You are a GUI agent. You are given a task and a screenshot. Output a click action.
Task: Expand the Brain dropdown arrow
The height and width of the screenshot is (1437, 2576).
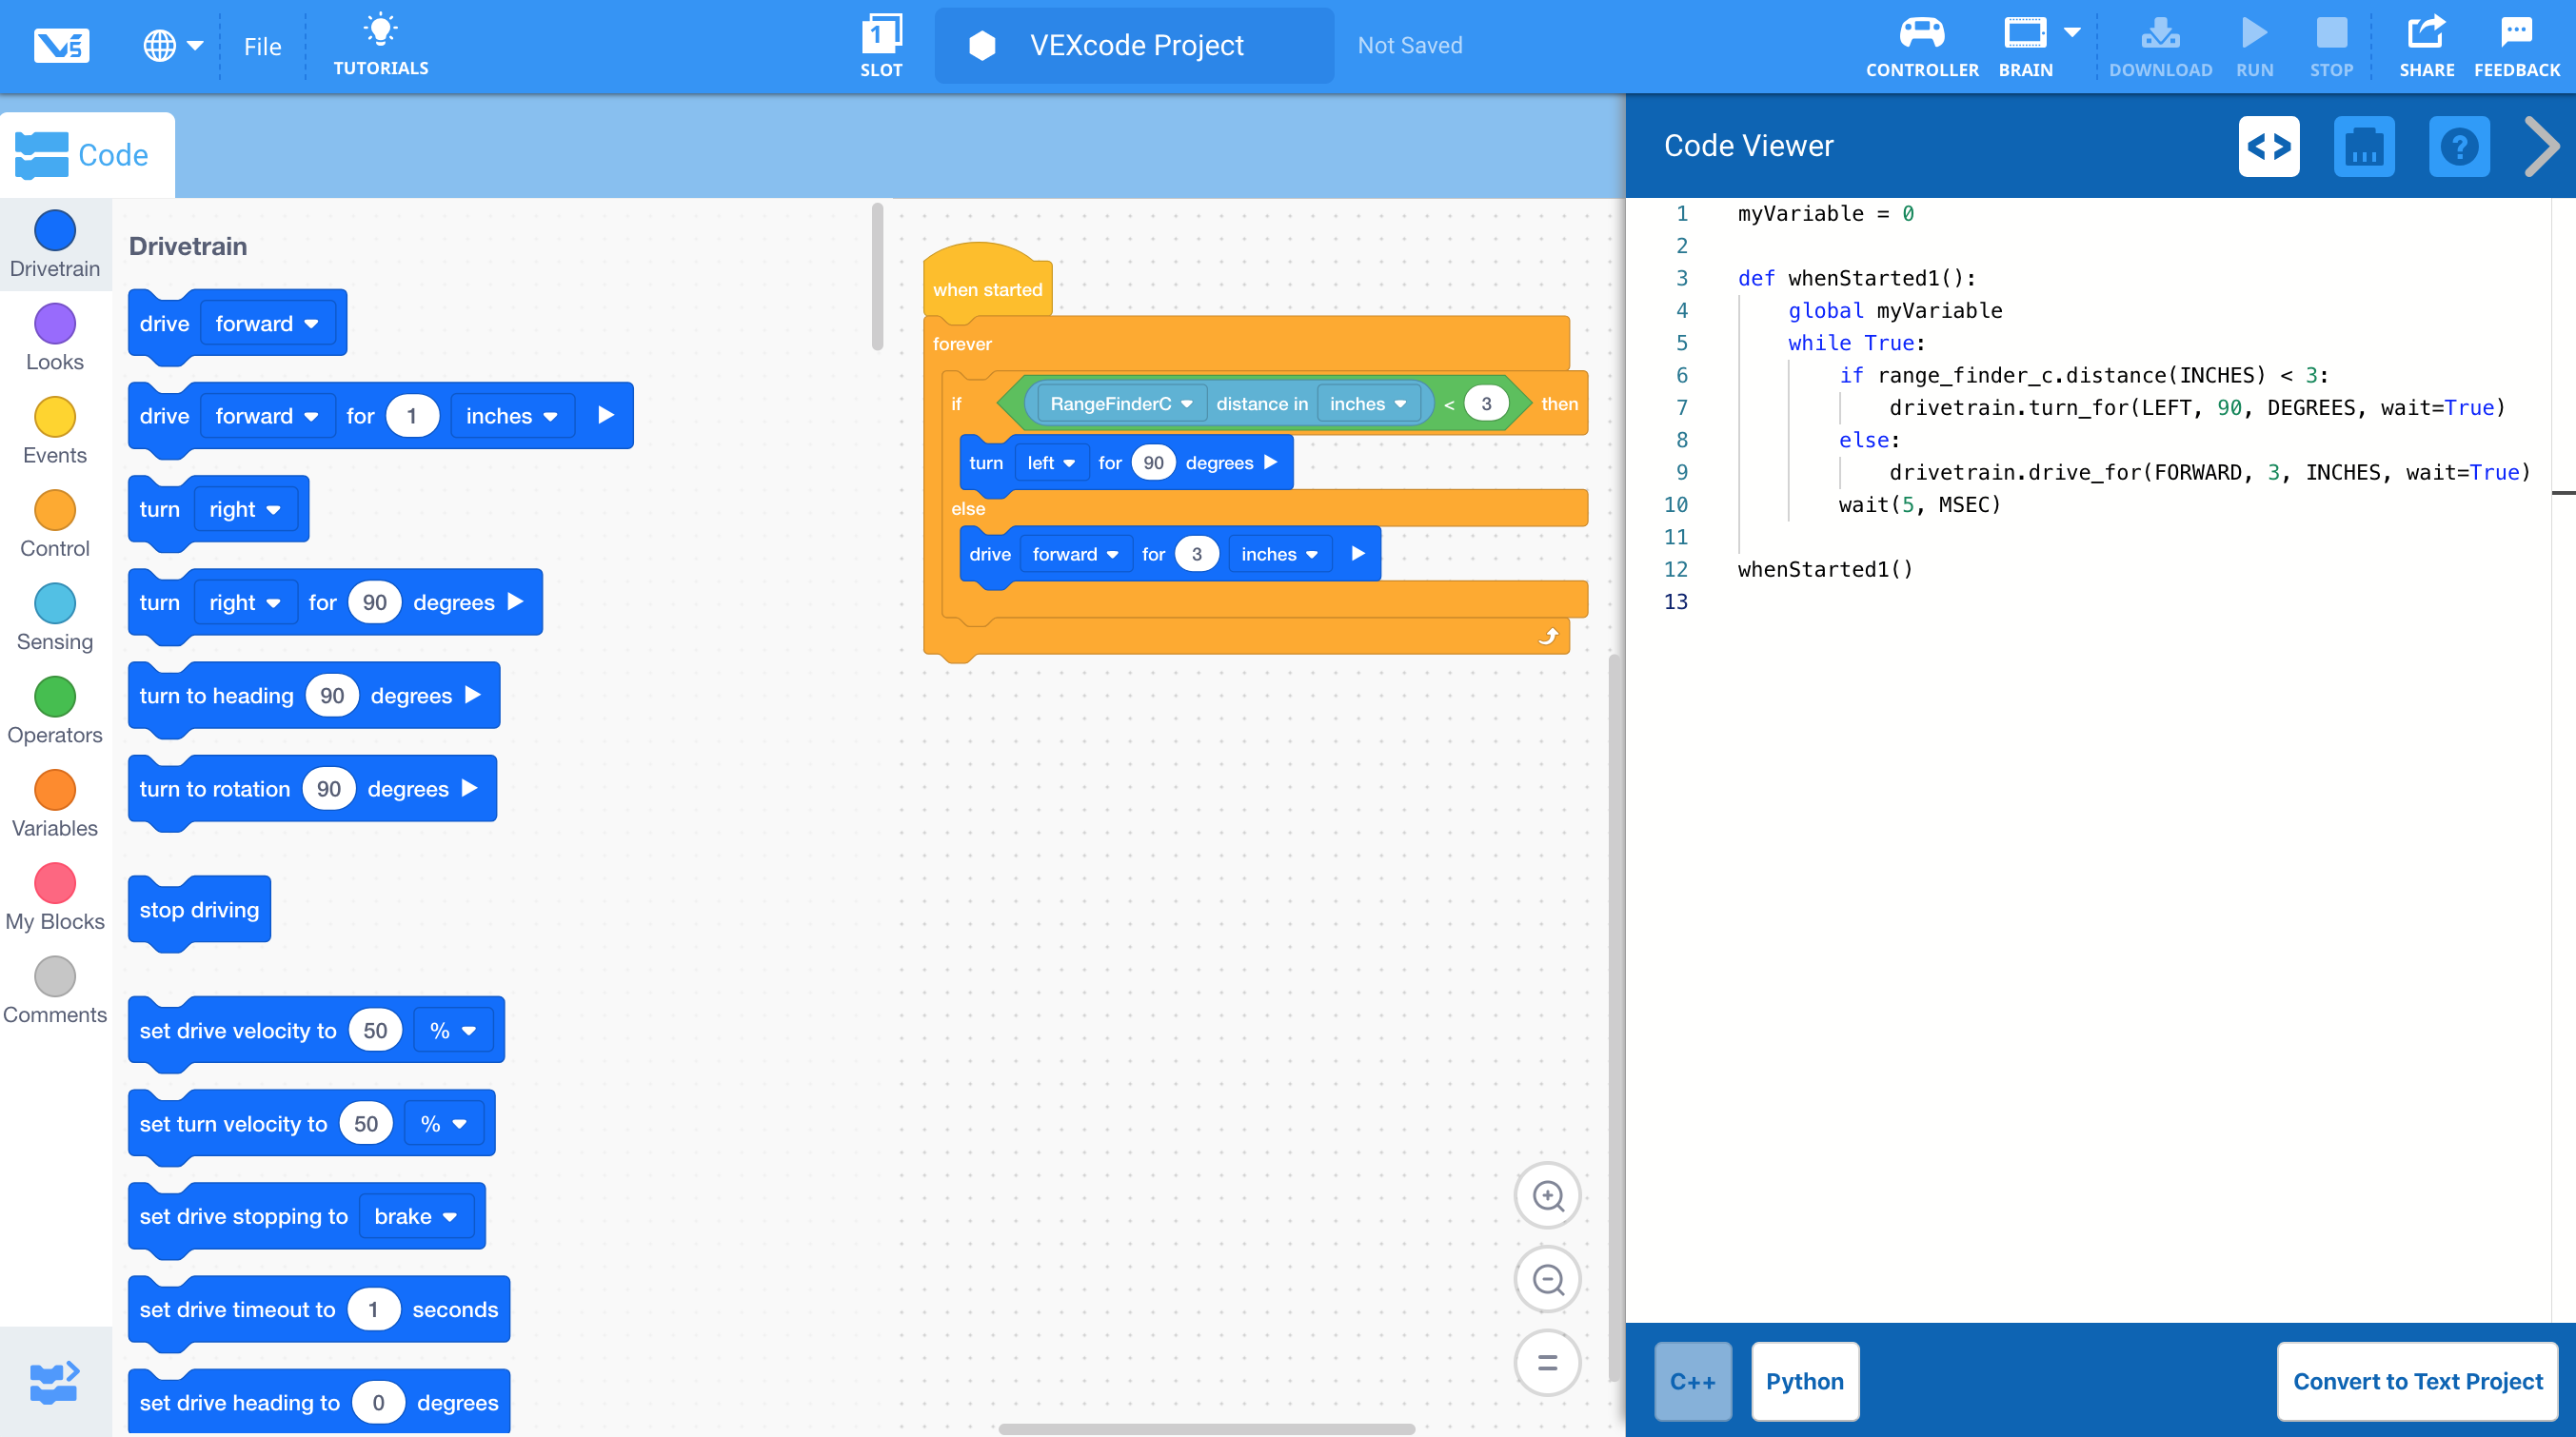tap(2073, 32)
